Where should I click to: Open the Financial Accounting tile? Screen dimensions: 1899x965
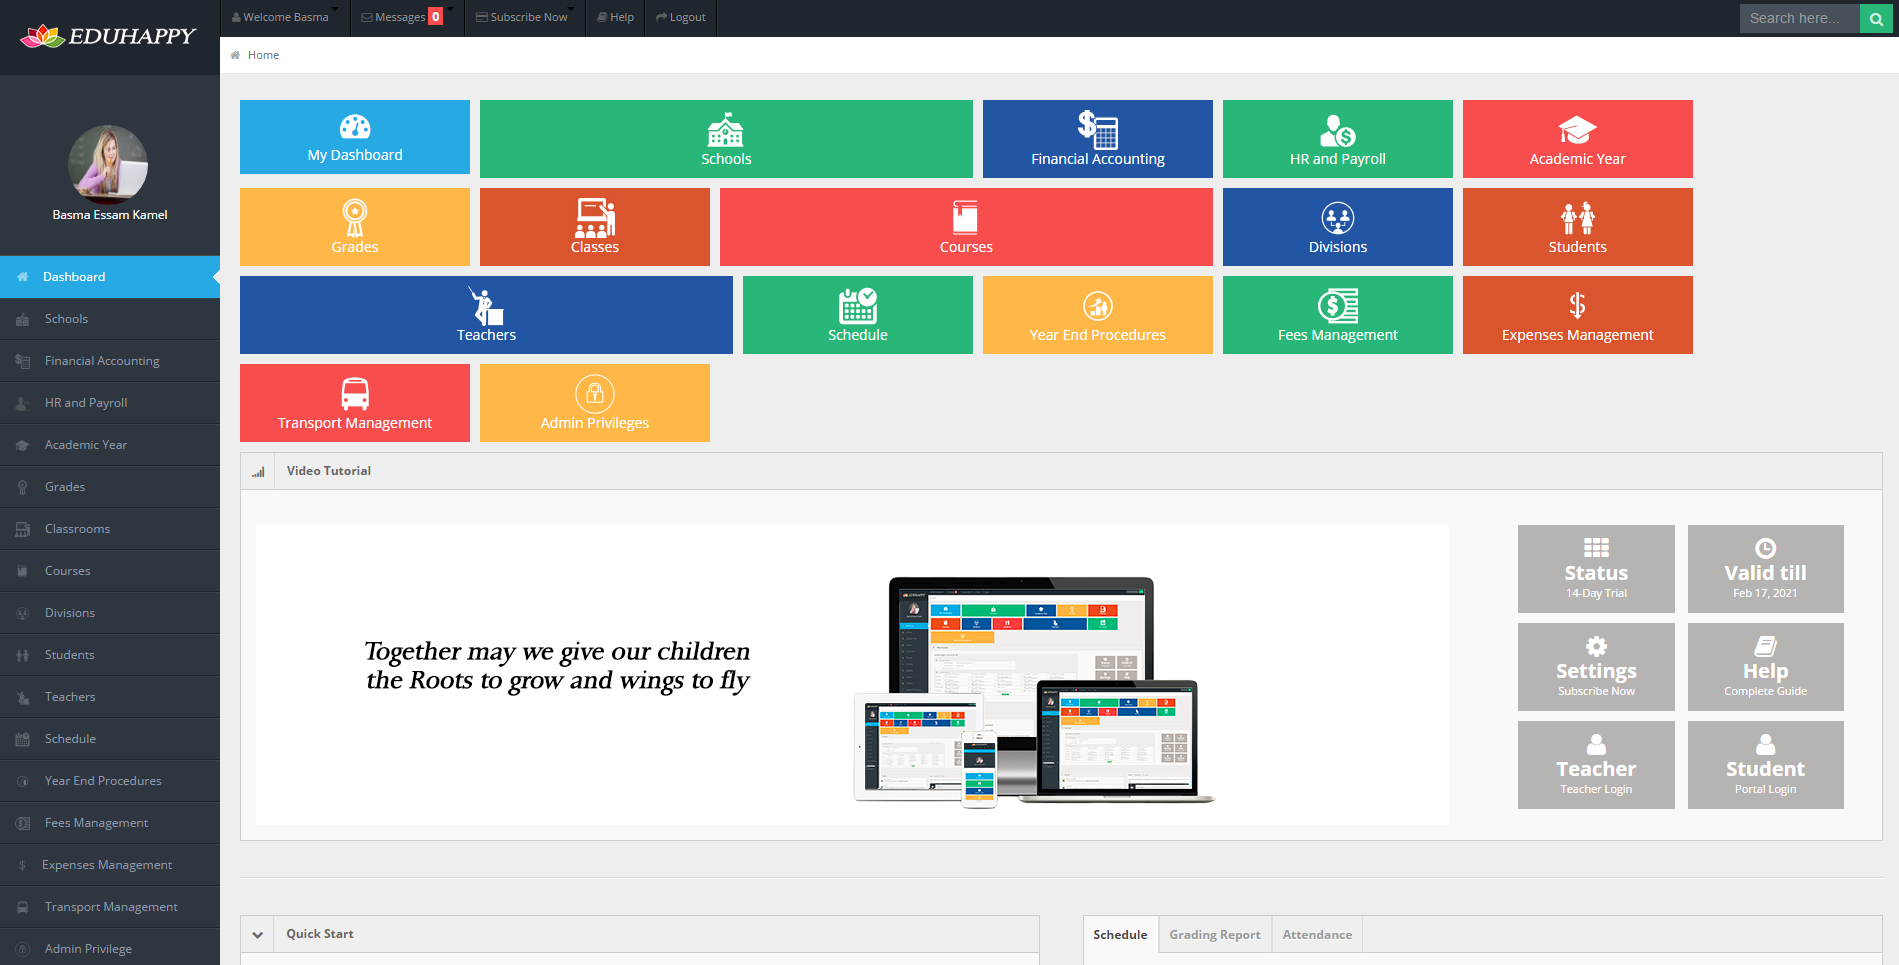click(x=1098, y=139)
